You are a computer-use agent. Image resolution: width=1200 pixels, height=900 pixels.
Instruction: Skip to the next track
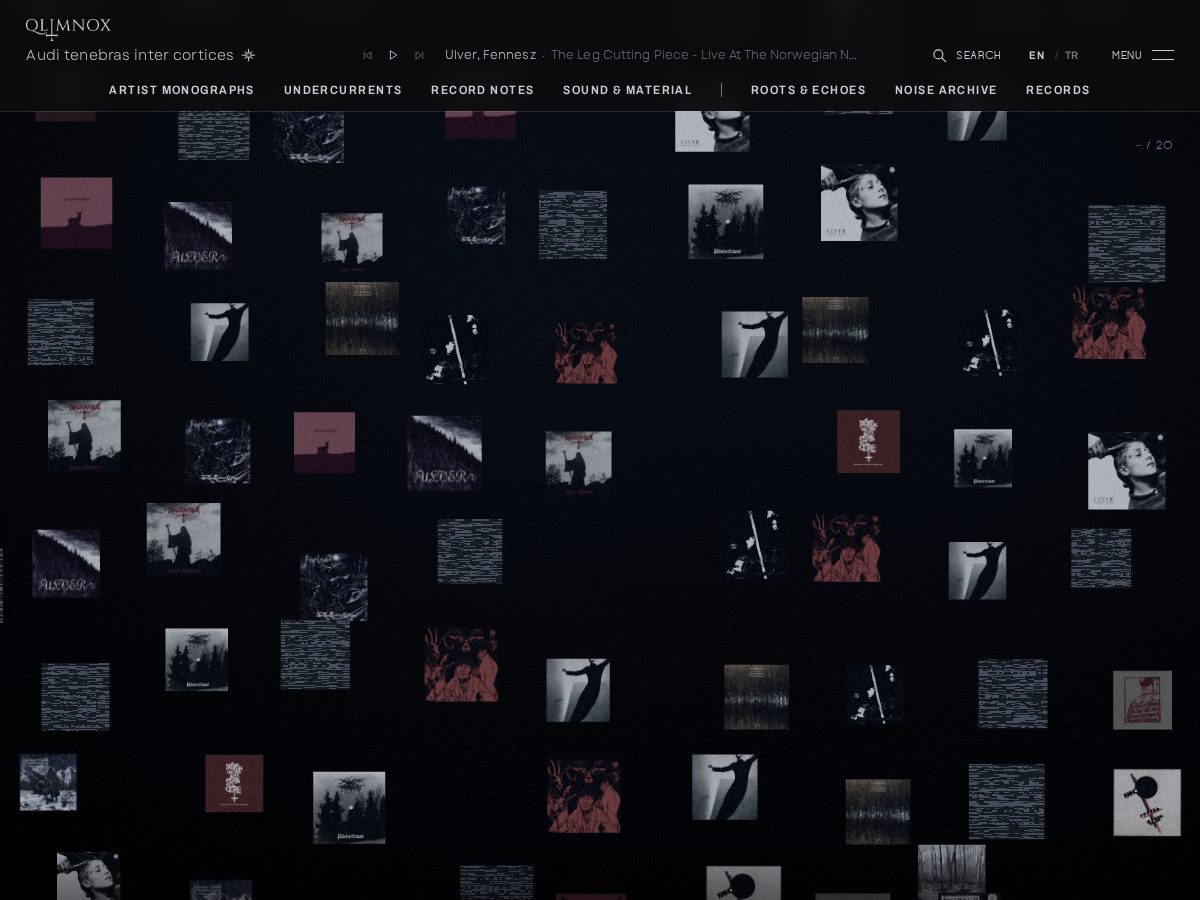pyautogui.click(x=419, y=56)
